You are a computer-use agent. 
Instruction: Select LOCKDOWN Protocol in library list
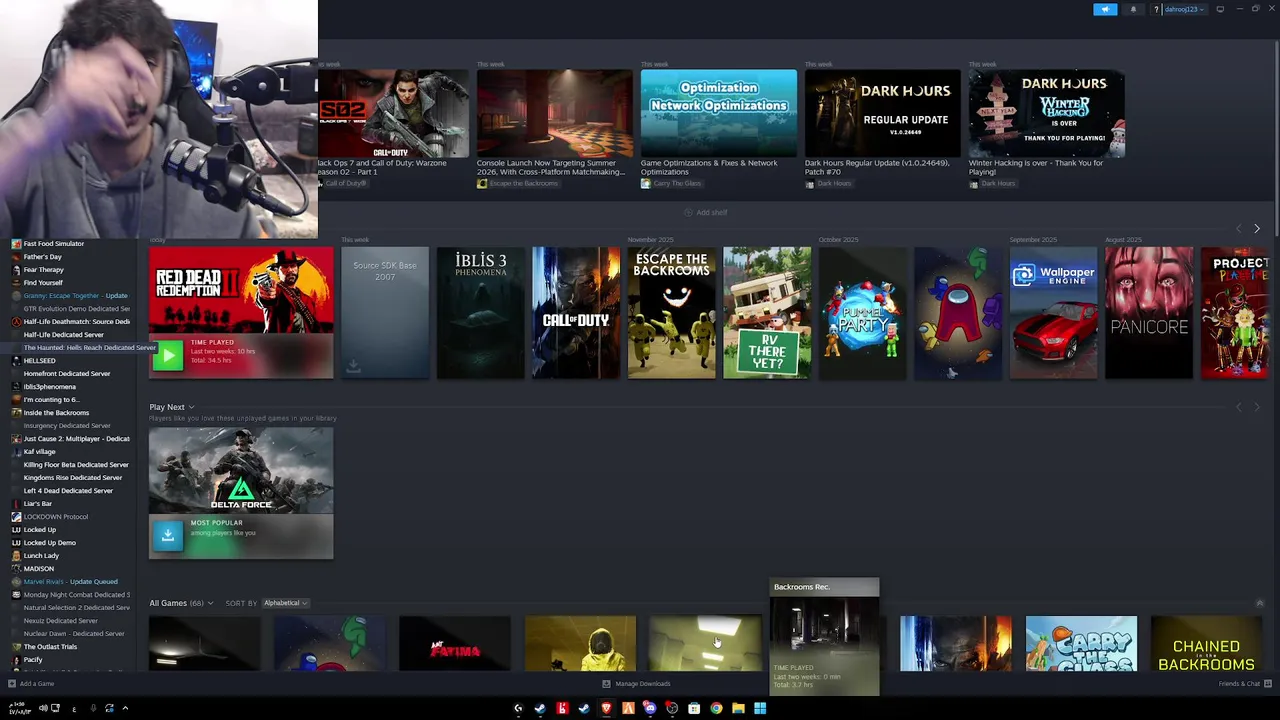point(56,516)
